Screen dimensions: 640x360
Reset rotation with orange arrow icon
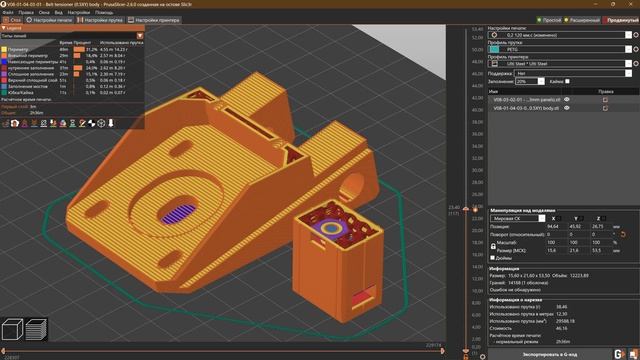point(623,235)
